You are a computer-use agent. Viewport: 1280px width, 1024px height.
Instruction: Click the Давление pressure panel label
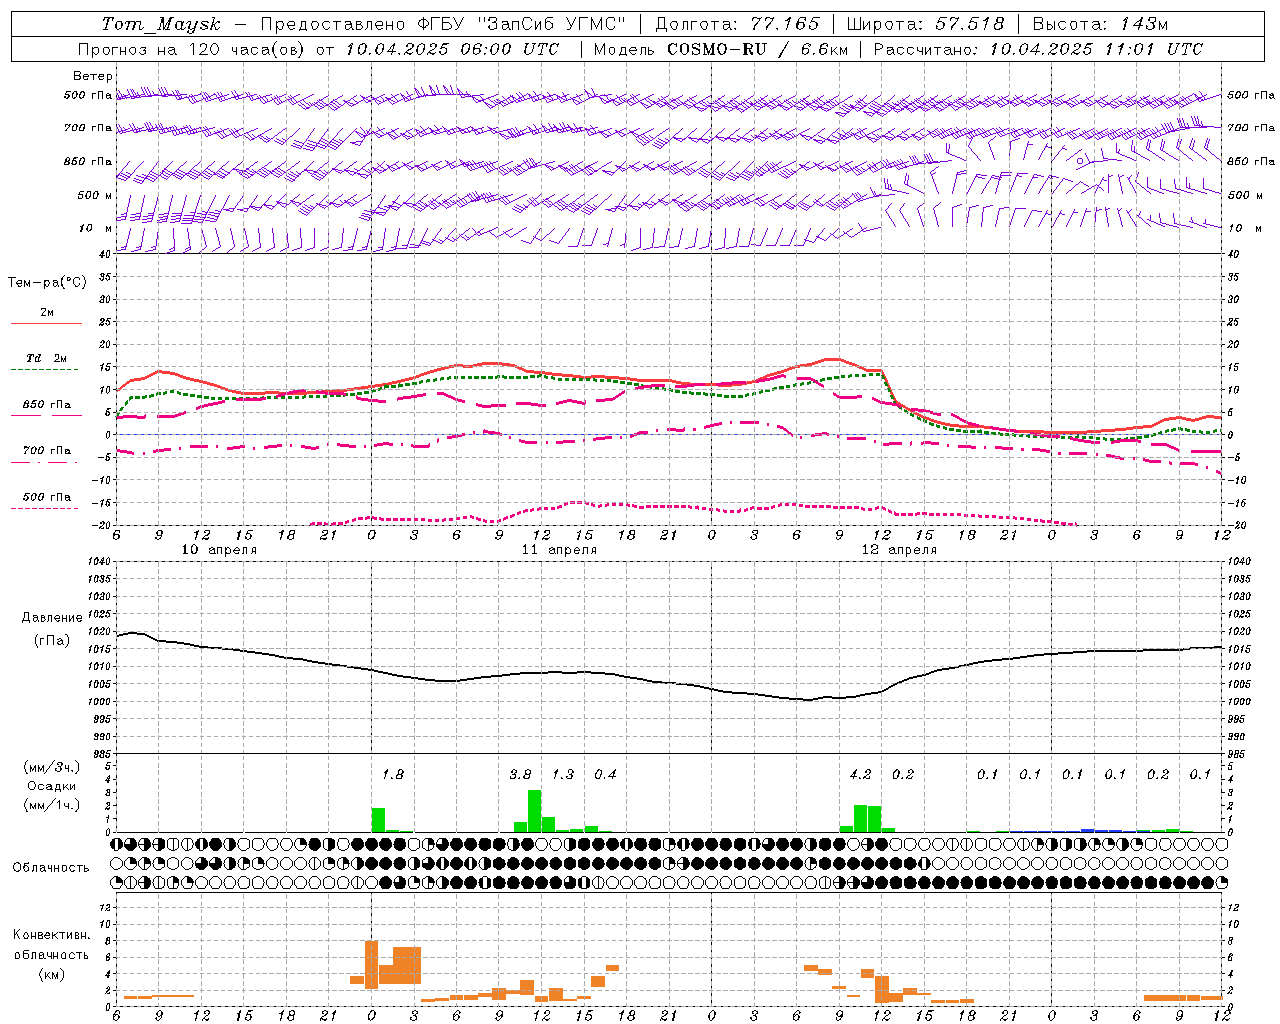tap(52, 618)
